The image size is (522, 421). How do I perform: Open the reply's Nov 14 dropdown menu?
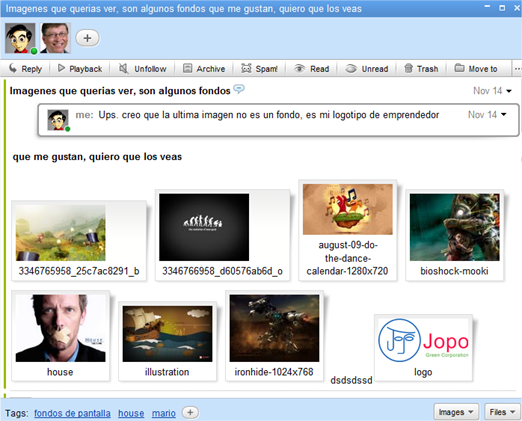504,115
